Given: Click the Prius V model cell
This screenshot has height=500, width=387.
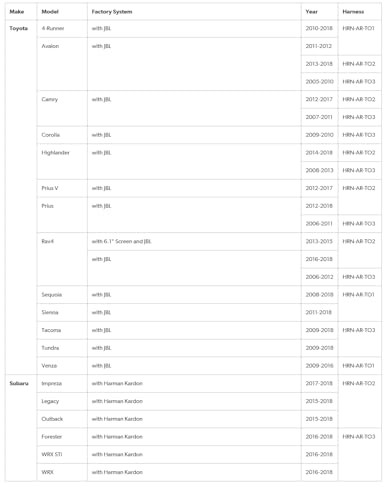Looking at the screenshot, I should (62, 188).
